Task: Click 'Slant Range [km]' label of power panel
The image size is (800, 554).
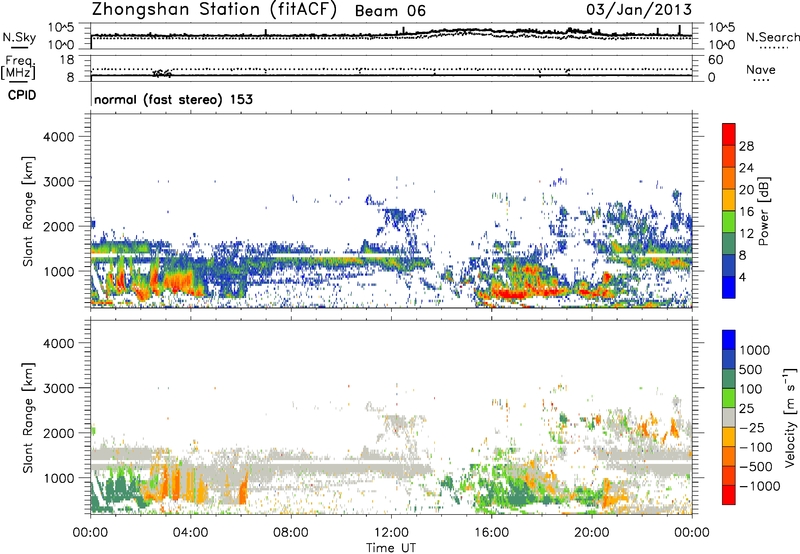Action: tap(28, 211)
